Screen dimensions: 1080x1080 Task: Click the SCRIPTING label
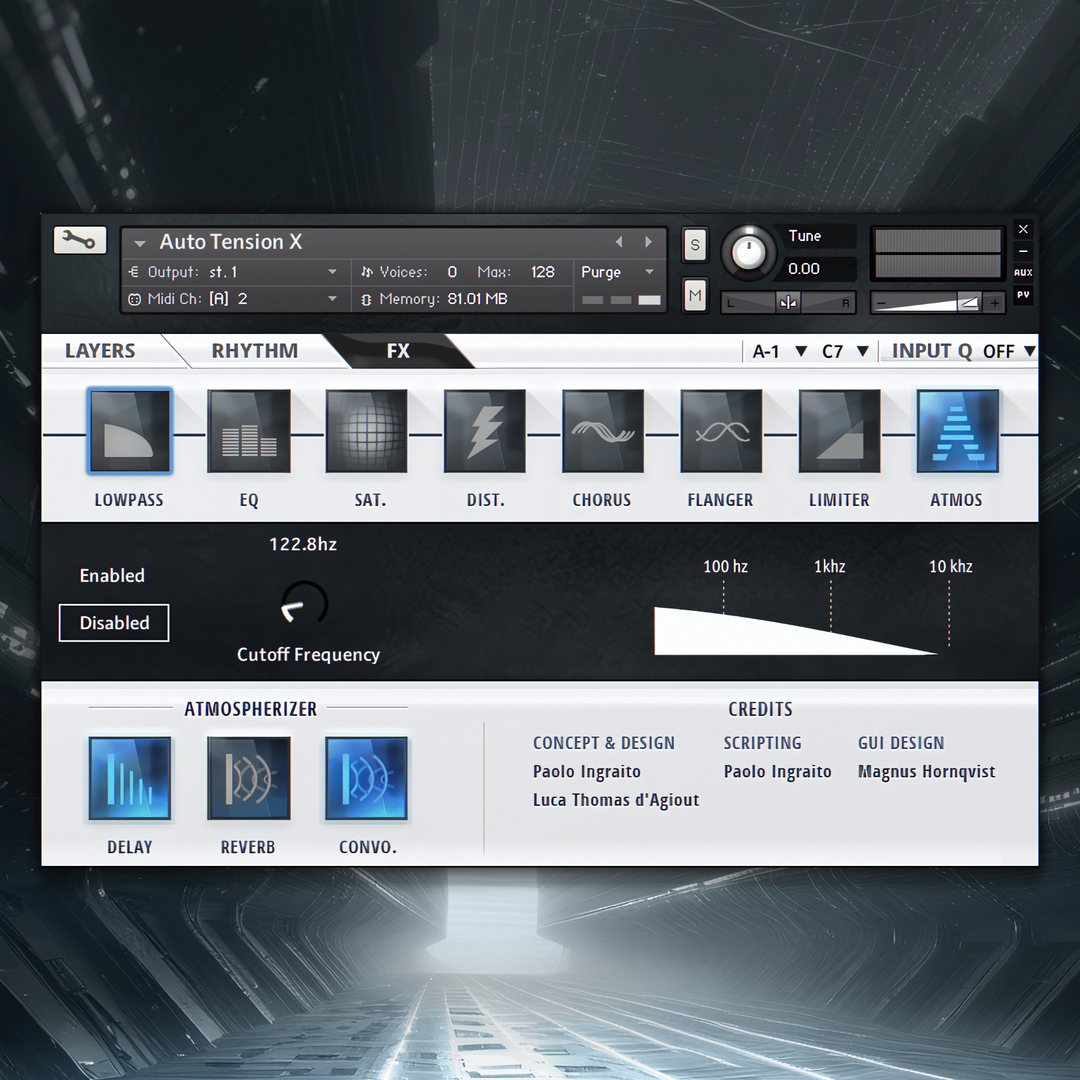762,743
